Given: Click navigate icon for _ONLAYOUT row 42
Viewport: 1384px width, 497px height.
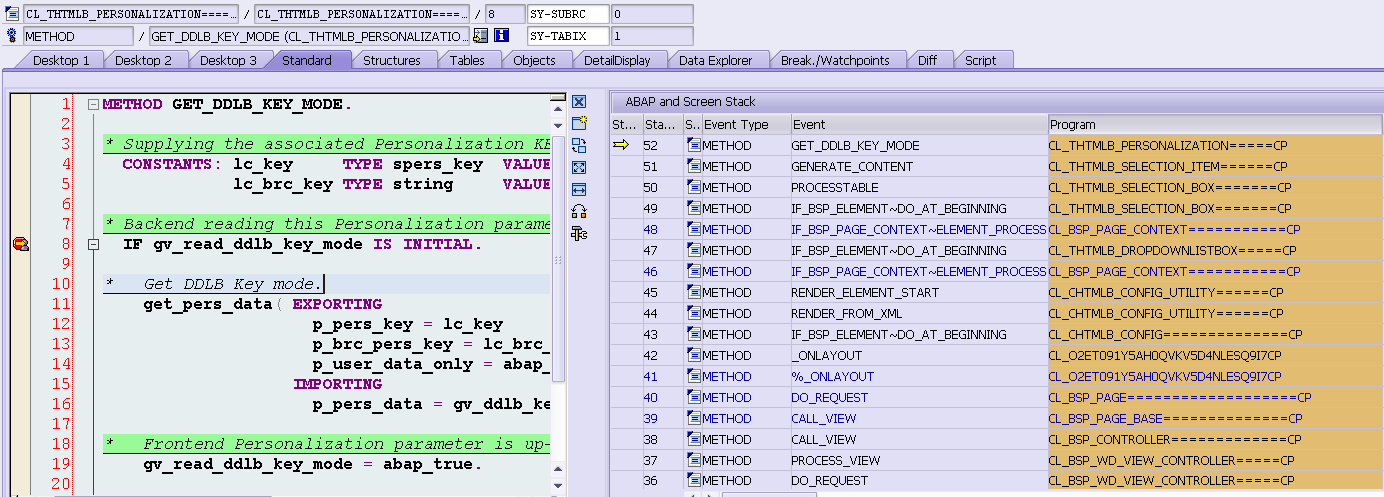Looking at the screenshot, I should 694,355.
